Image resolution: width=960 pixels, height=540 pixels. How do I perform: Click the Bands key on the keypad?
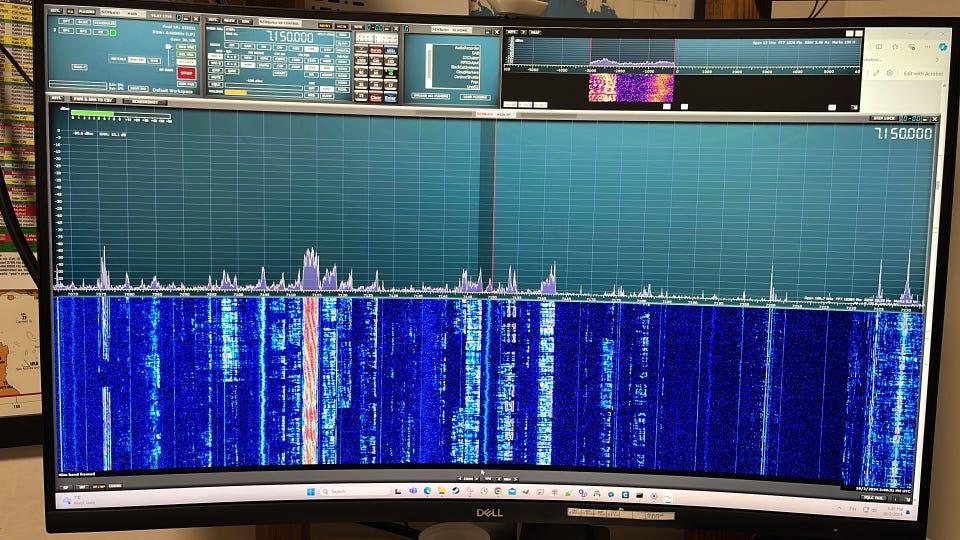pos(376,50)
